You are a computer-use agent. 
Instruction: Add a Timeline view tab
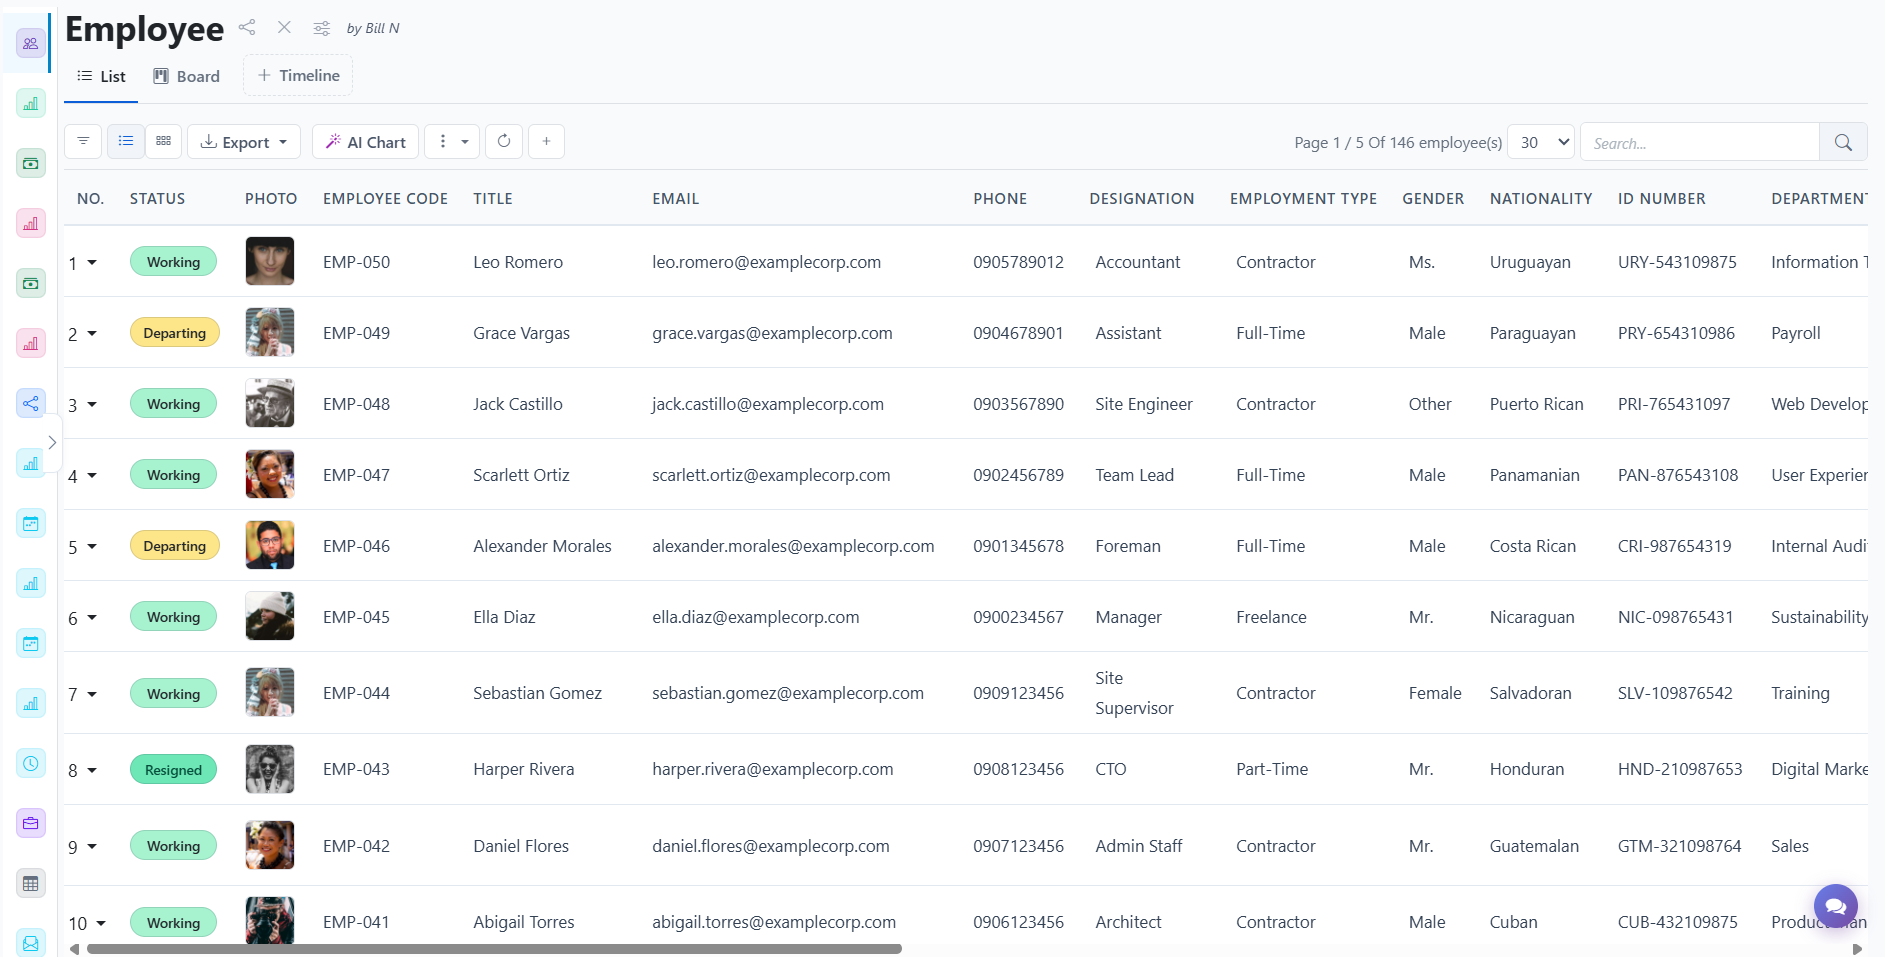pyautogui.click(x=298, y=75)
